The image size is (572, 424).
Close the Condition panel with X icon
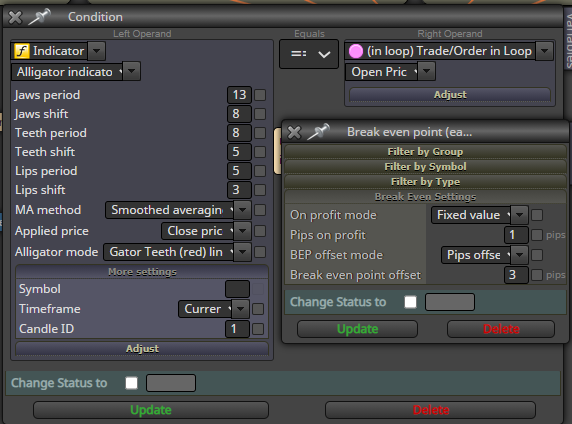click(15, 17)
